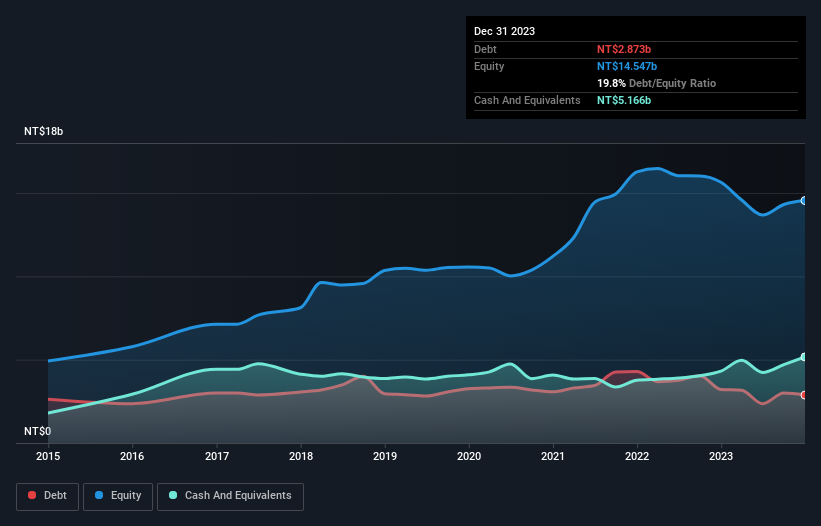Viewport: 821px width, 526px height.
Task: Click the Equity label in tooltip
Action: [x=489, y=66]
